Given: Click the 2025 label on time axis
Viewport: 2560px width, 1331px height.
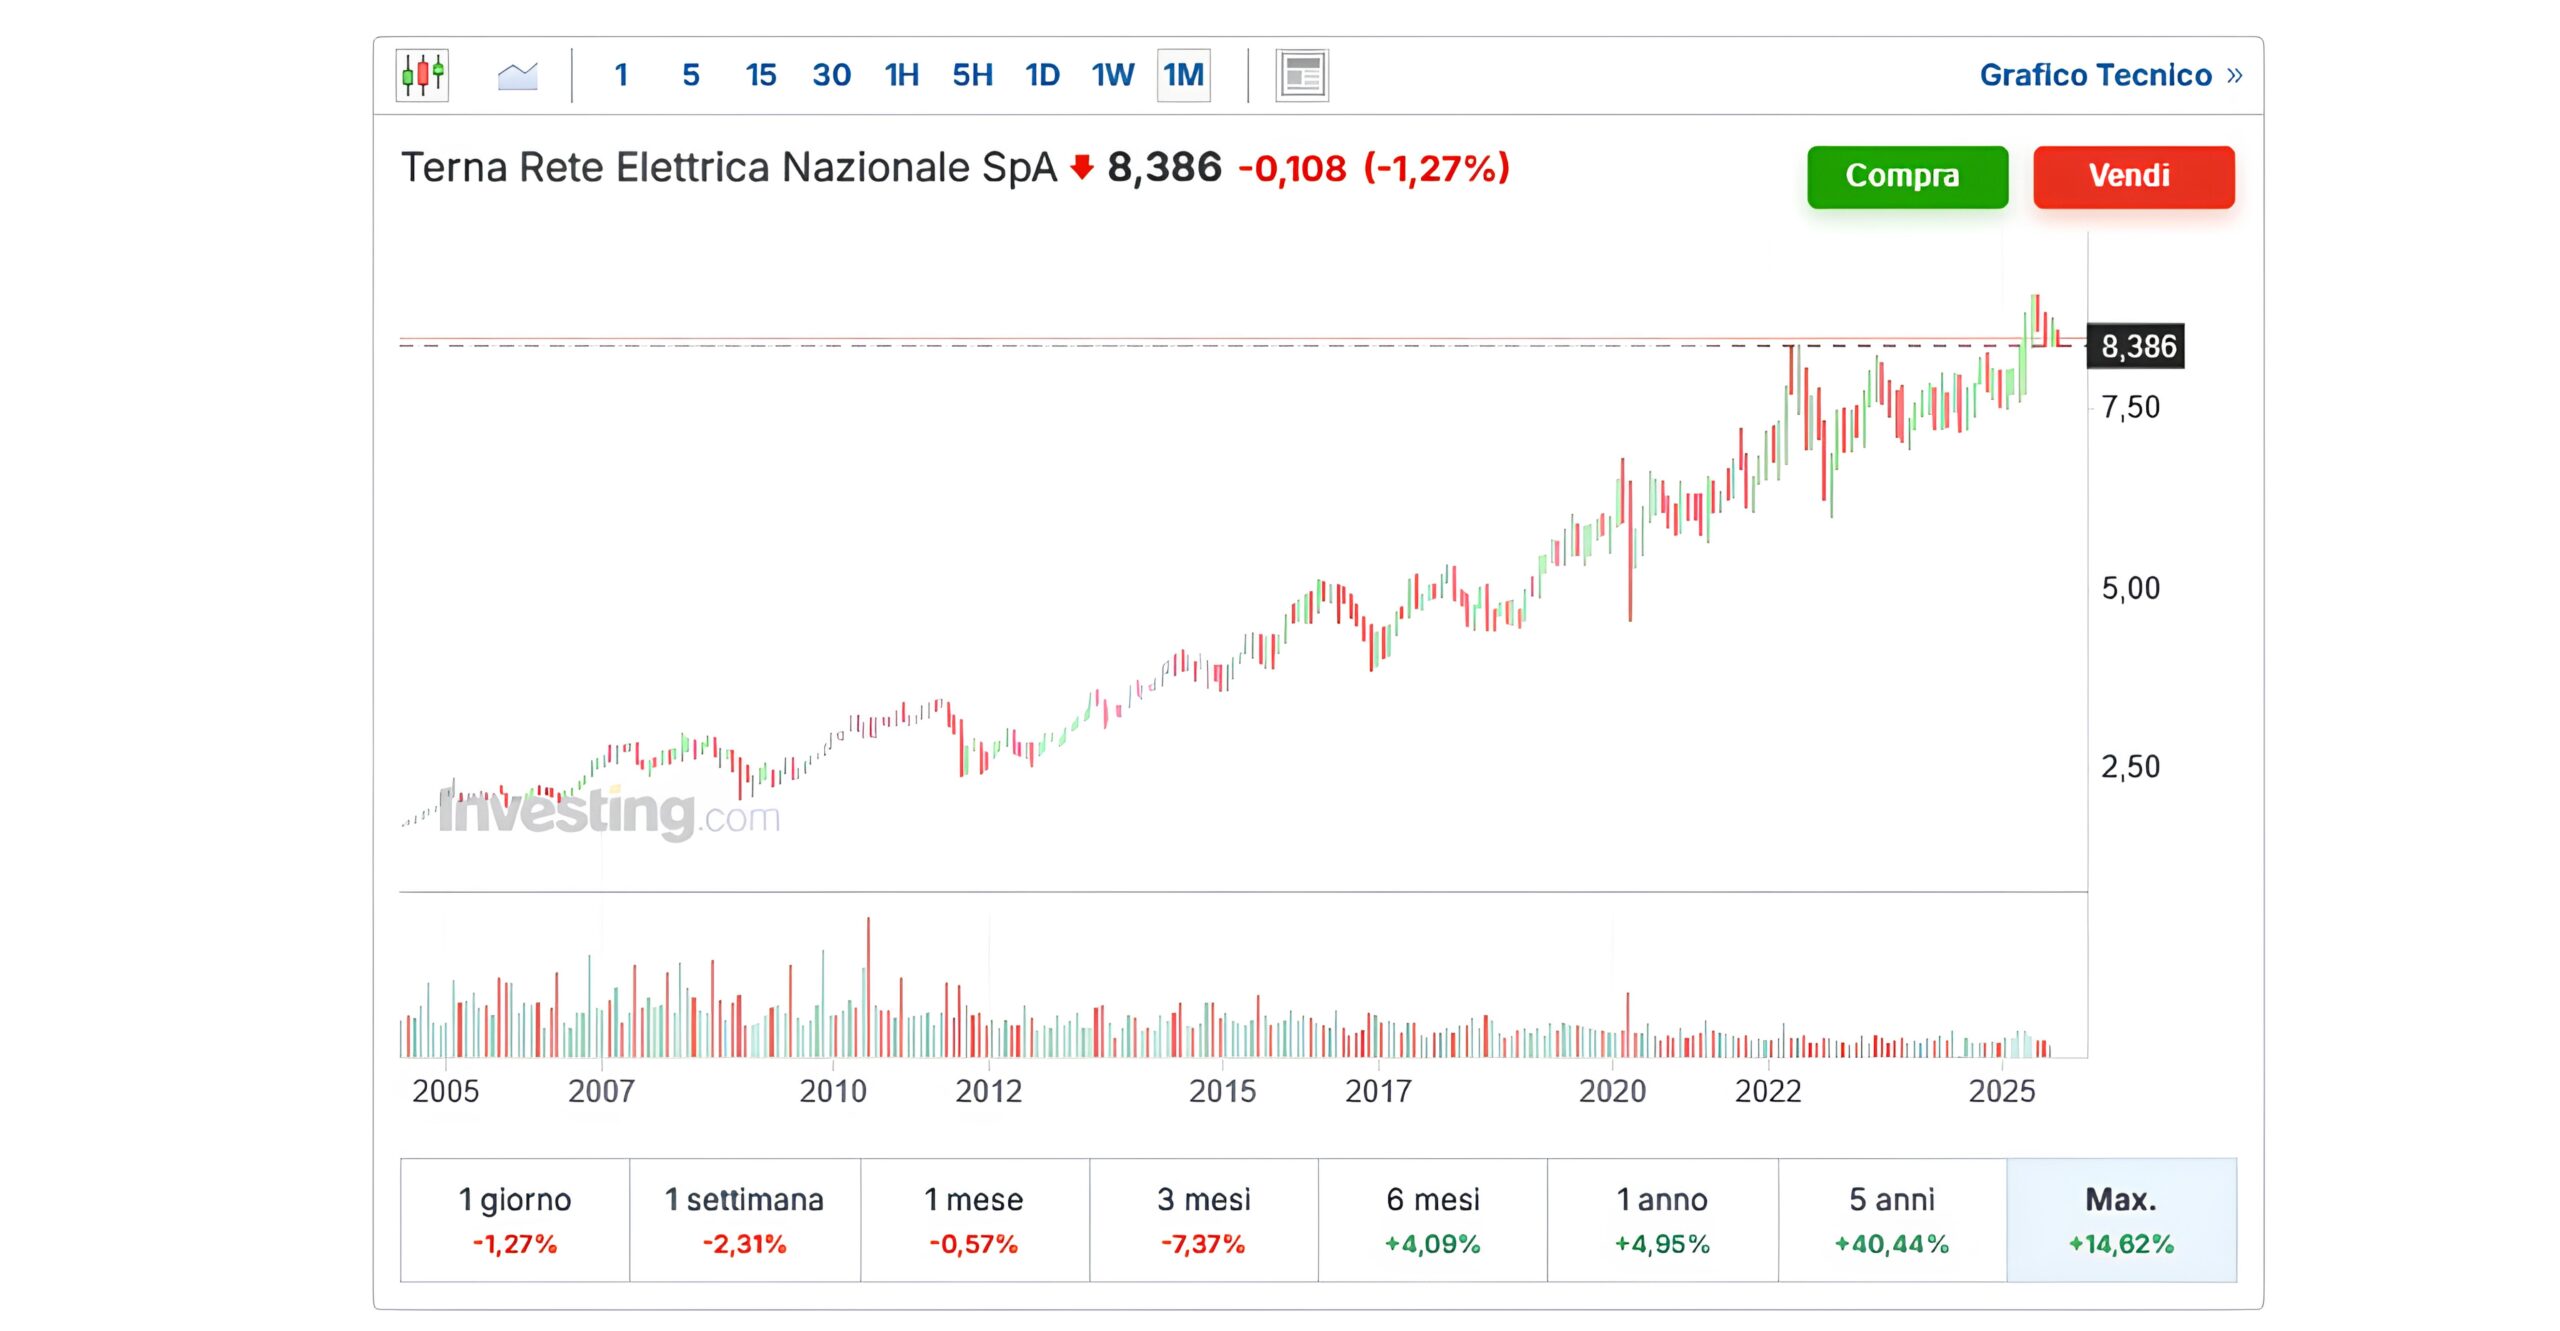Looking at the screenshot, I should tap(2002, 1091).
